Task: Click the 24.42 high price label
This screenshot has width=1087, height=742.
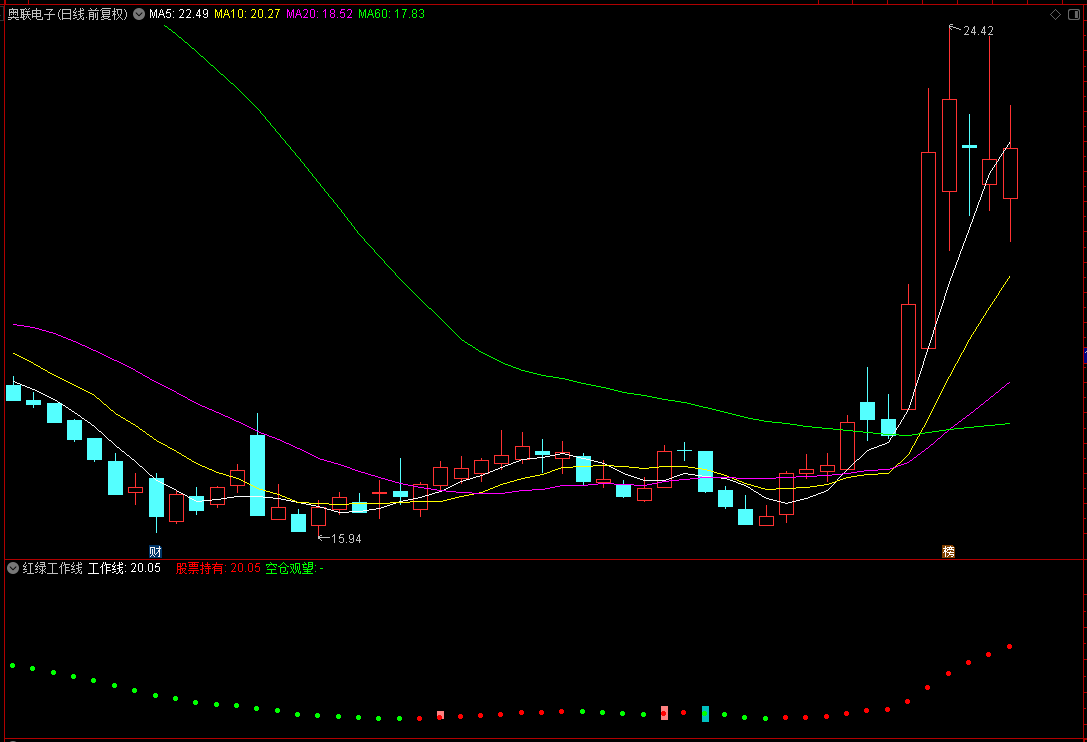Action: click(978, 31)
